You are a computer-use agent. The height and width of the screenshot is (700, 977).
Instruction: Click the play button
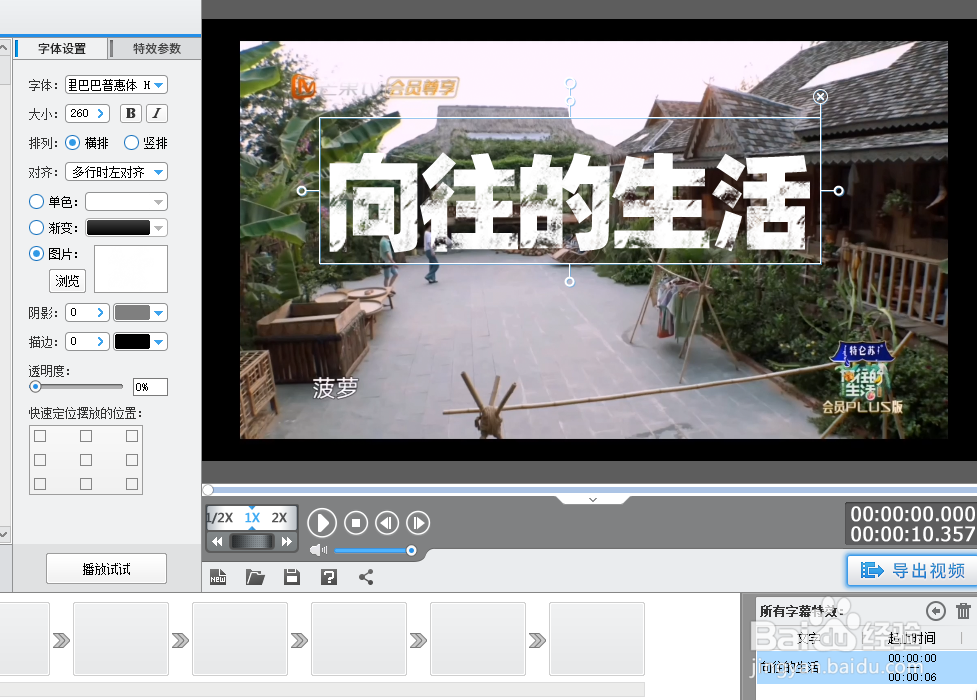pos(322,522)
